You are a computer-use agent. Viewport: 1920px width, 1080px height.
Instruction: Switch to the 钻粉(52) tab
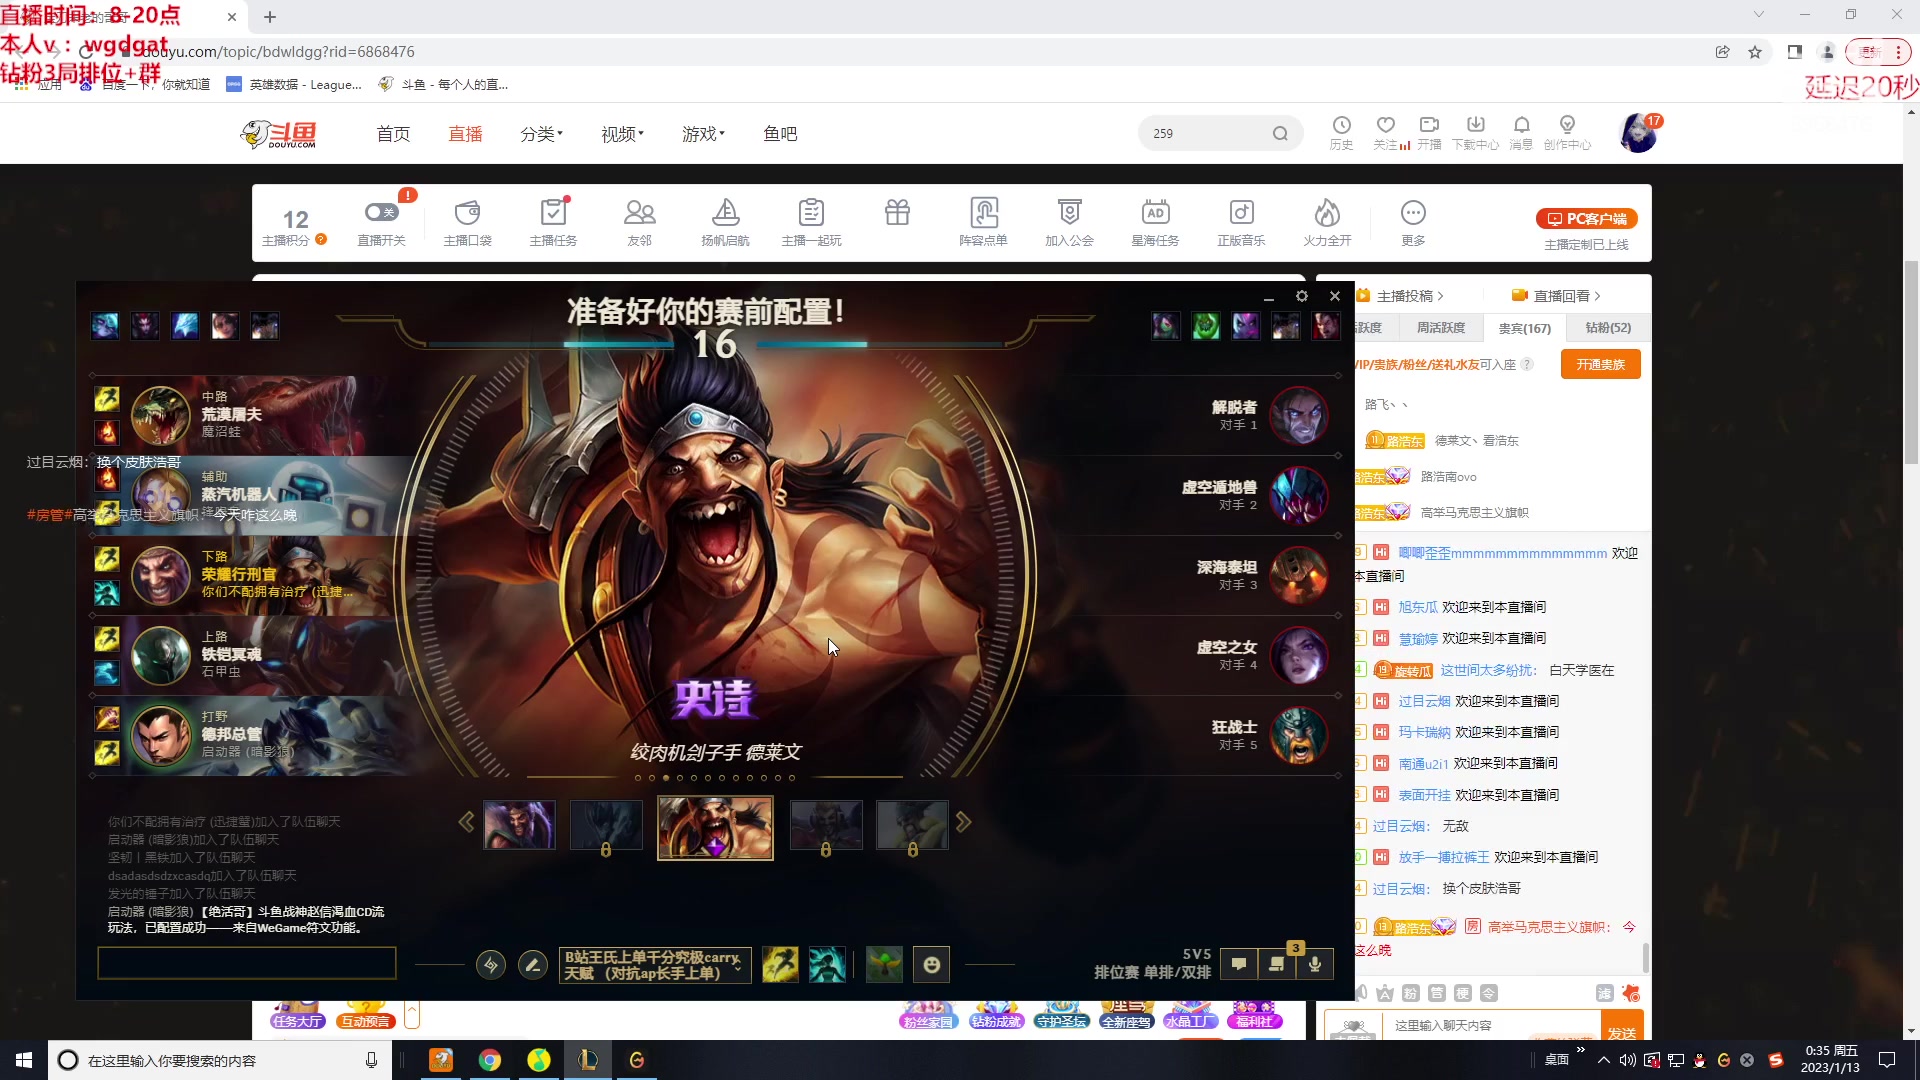1607,328
